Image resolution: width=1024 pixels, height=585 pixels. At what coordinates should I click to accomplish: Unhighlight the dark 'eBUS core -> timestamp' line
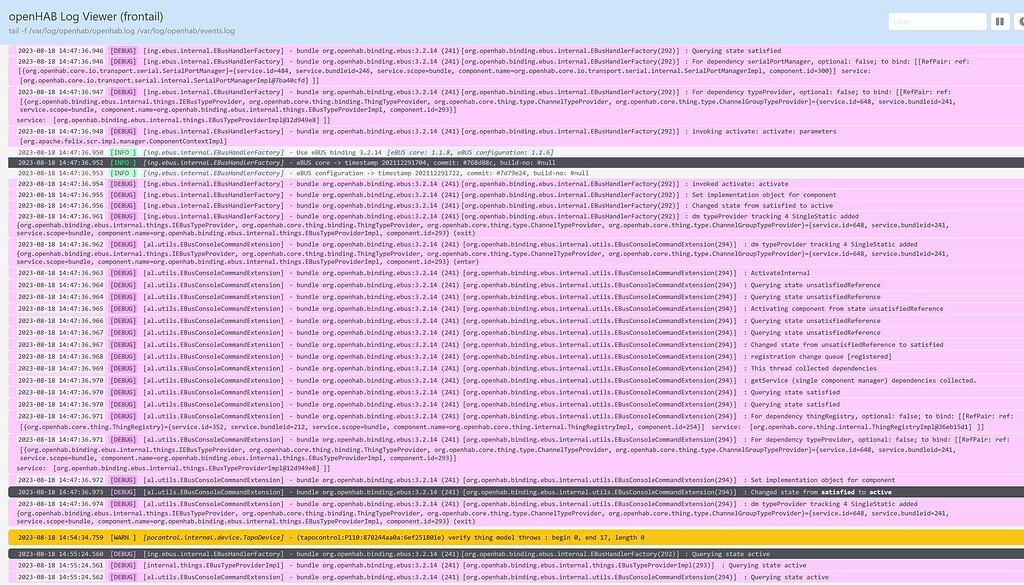(x=400, y=162)
